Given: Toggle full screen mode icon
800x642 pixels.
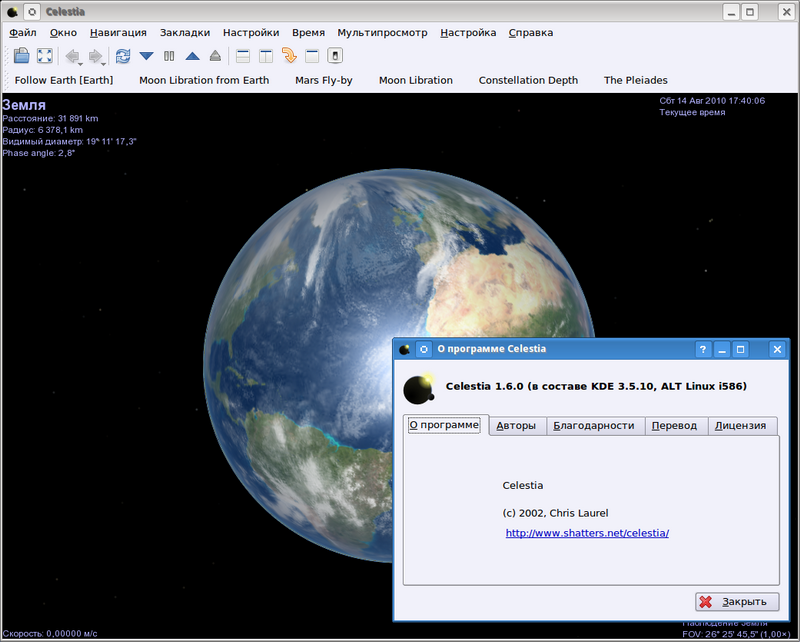Looking at the screenshot, I should [x=45, y=55].
